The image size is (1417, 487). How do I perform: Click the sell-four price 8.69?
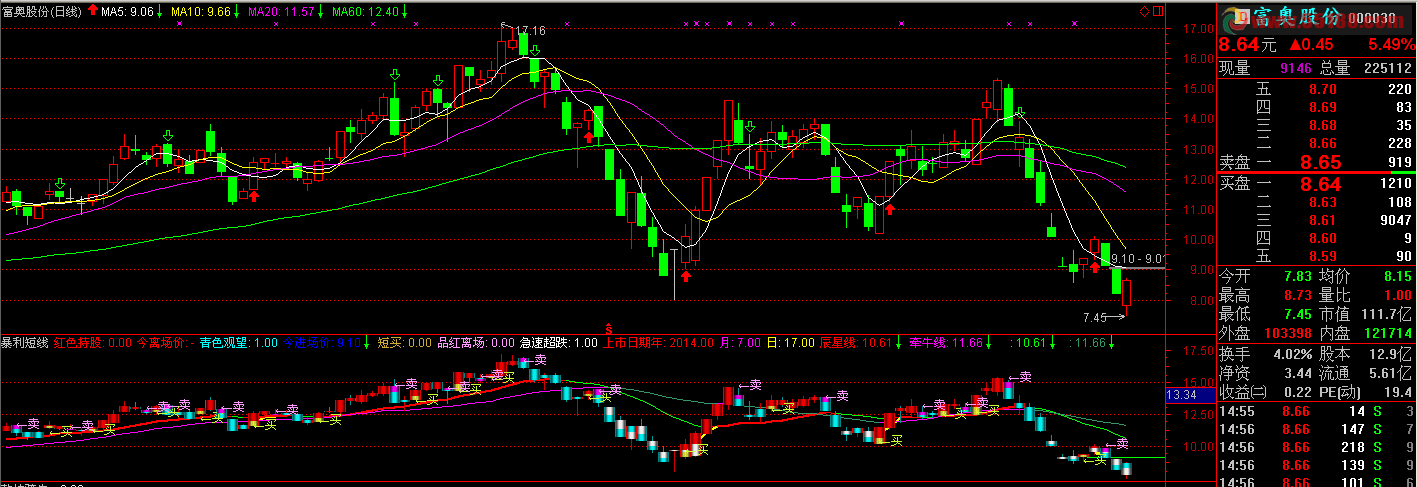click(1322, 108)
